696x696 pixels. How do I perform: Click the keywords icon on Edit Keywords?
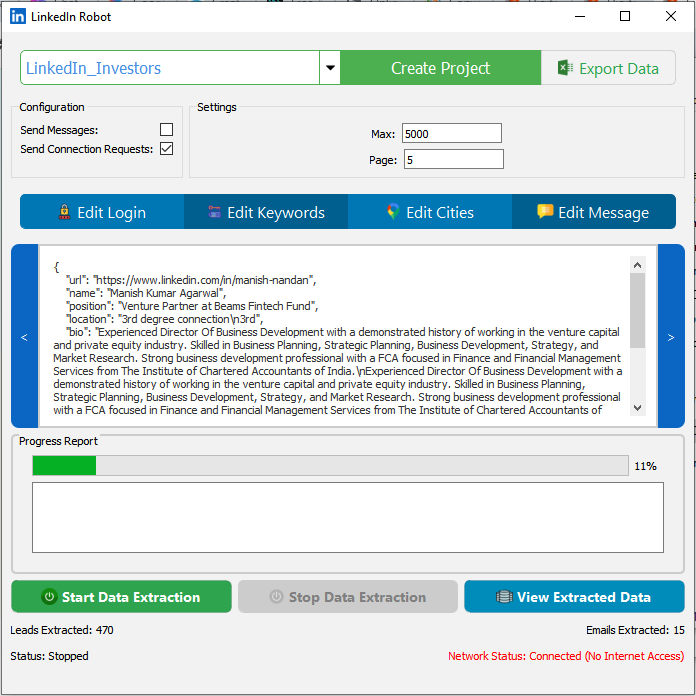(214, 212)
